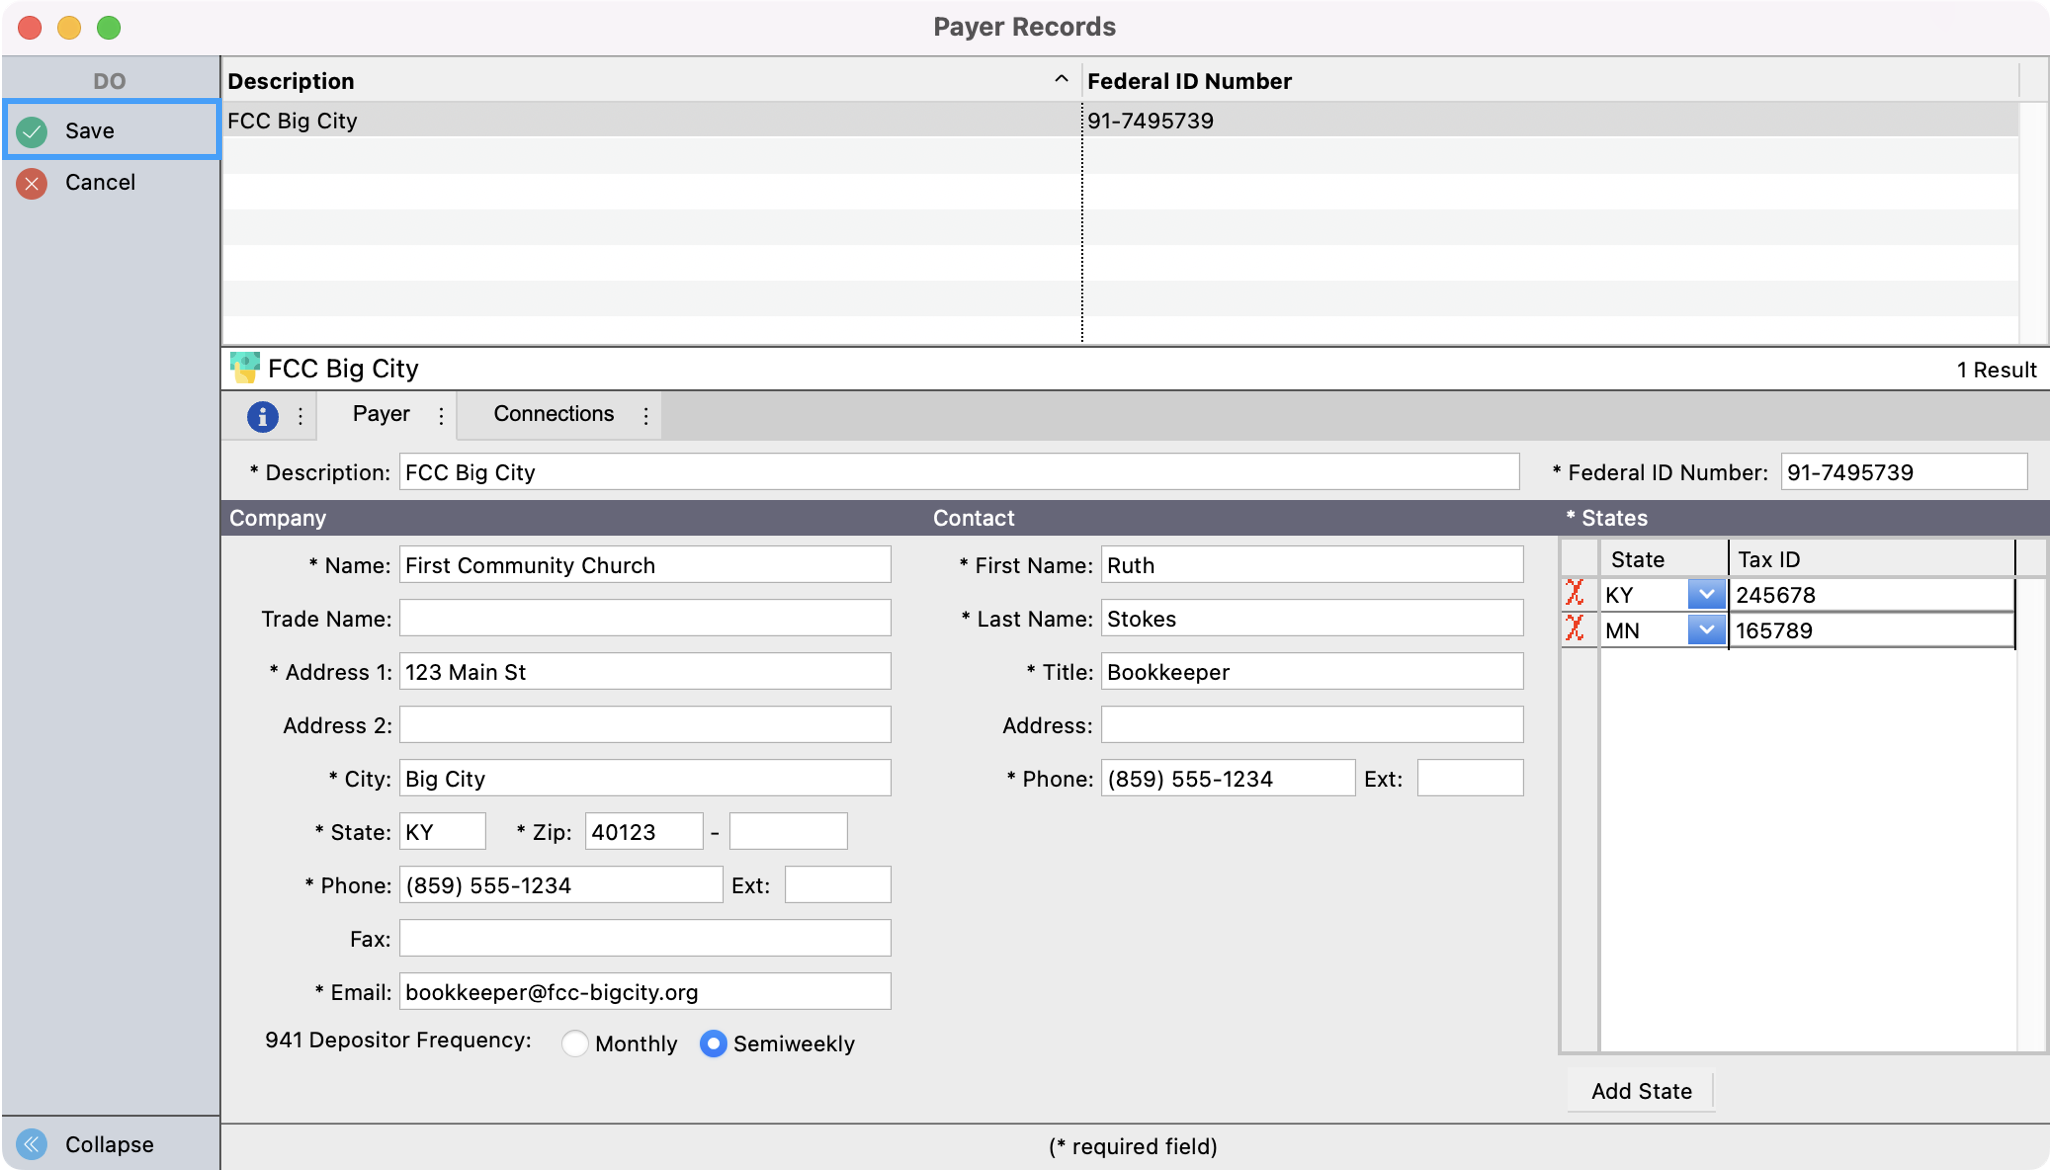The width and height of the screenshot is (2050, 1170).
Task: Select Semiweekly depositor frequency
Action: [x=713, y=1044]
